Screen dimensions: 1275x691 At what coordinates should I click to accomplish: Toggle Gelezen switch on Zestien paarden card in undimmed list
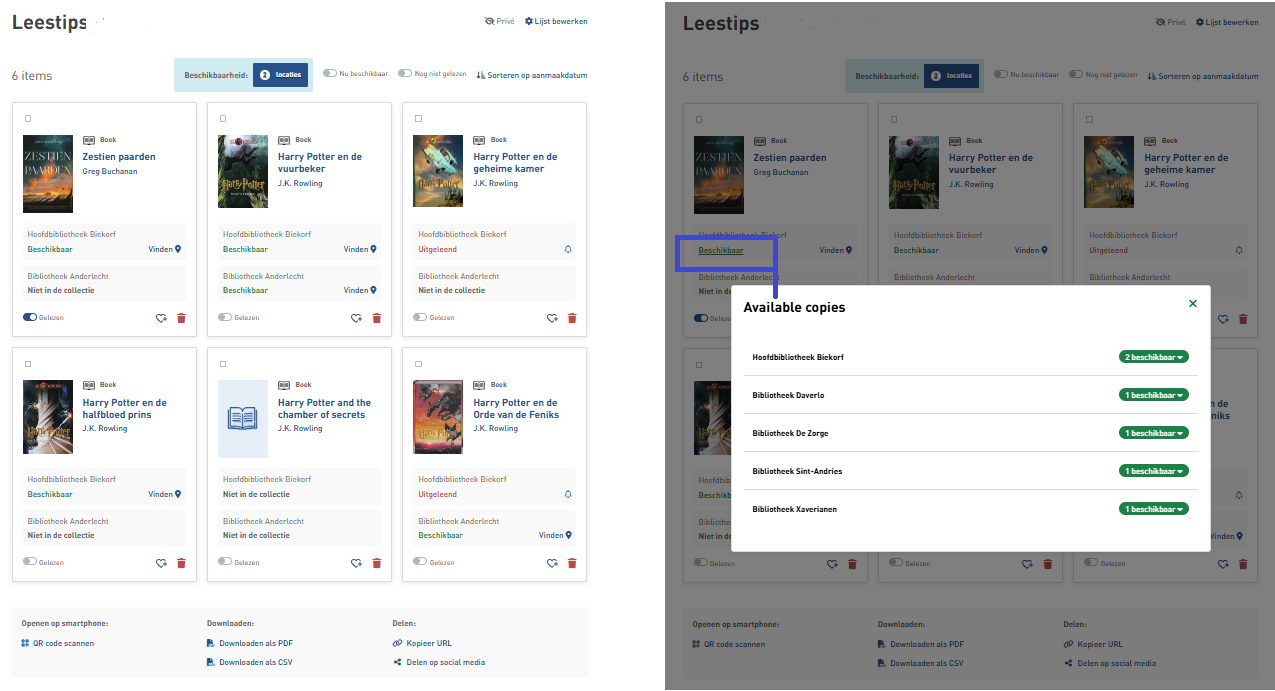(30, 317)
